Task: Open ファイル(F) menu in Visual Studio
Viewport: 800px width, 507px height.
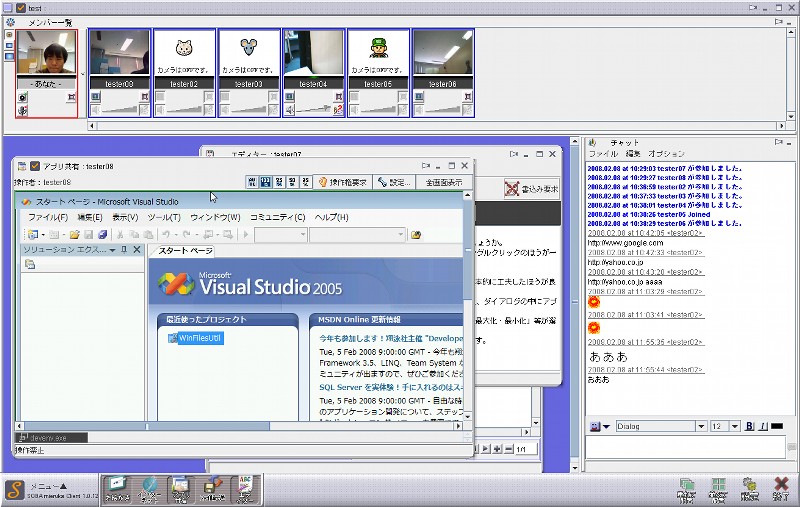Action: pyautogui.click(x=48, y=217)
